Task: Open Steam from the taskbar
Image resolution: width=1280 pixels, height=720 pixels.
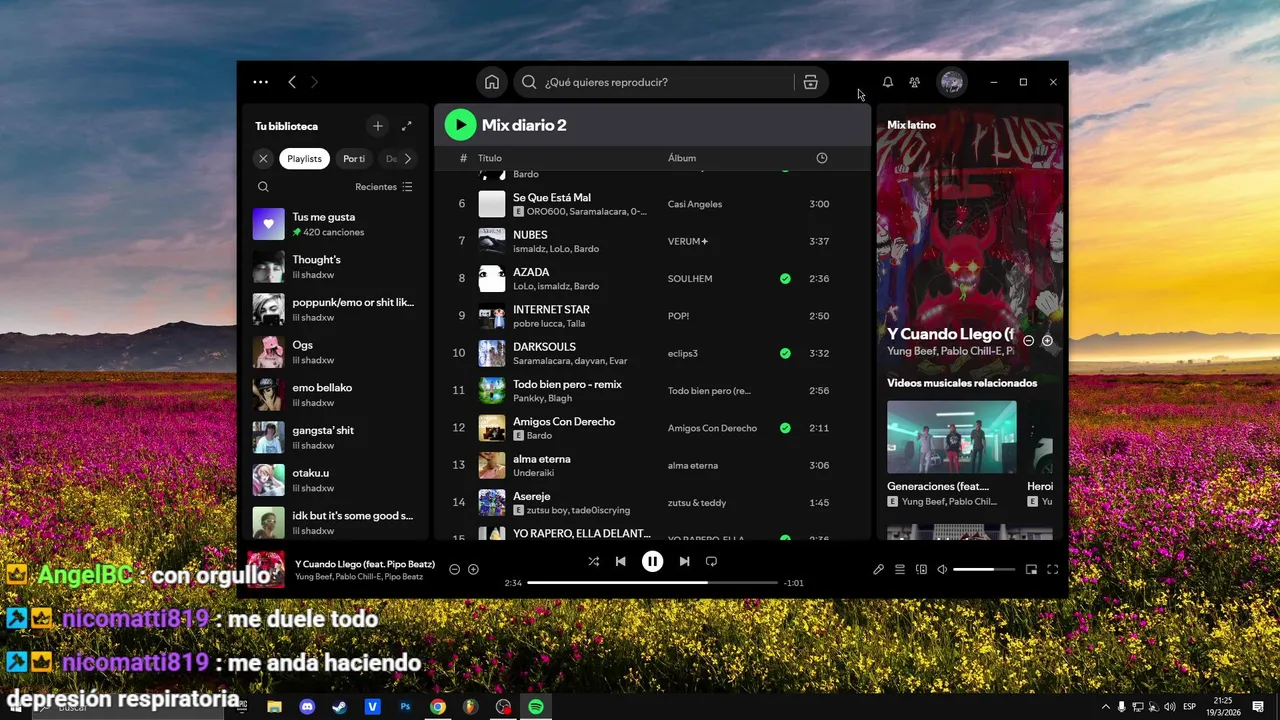Action: click(340, 706)
